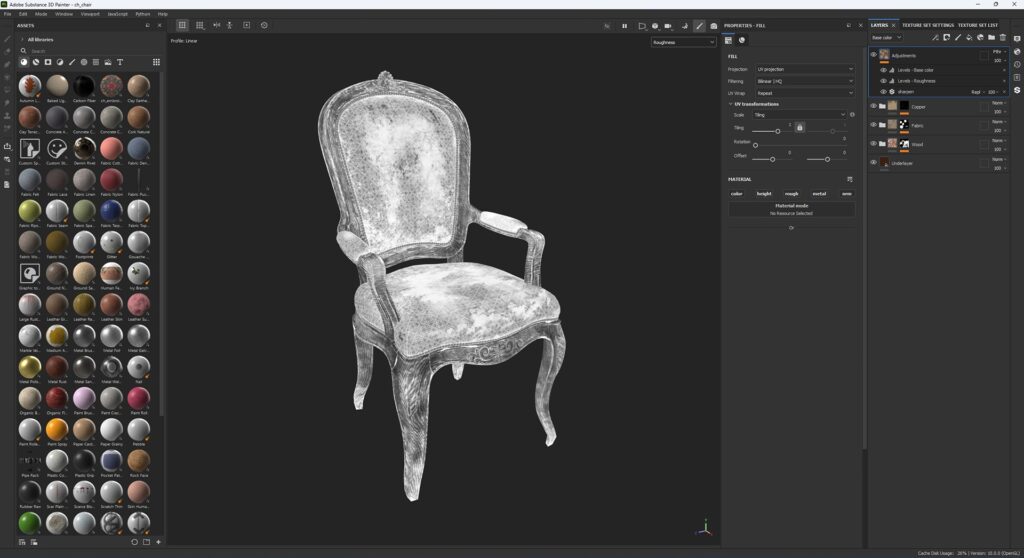Click the delete layer trash icon
The image size is (1024, 558).
[x=1003, y=38]
